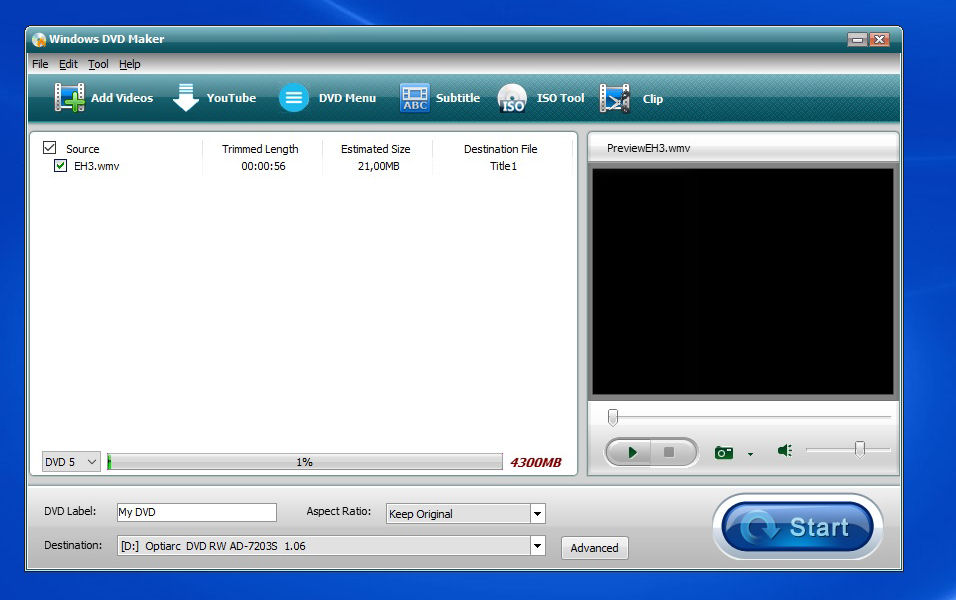Click the Start burn button

[x=797, y=527]
